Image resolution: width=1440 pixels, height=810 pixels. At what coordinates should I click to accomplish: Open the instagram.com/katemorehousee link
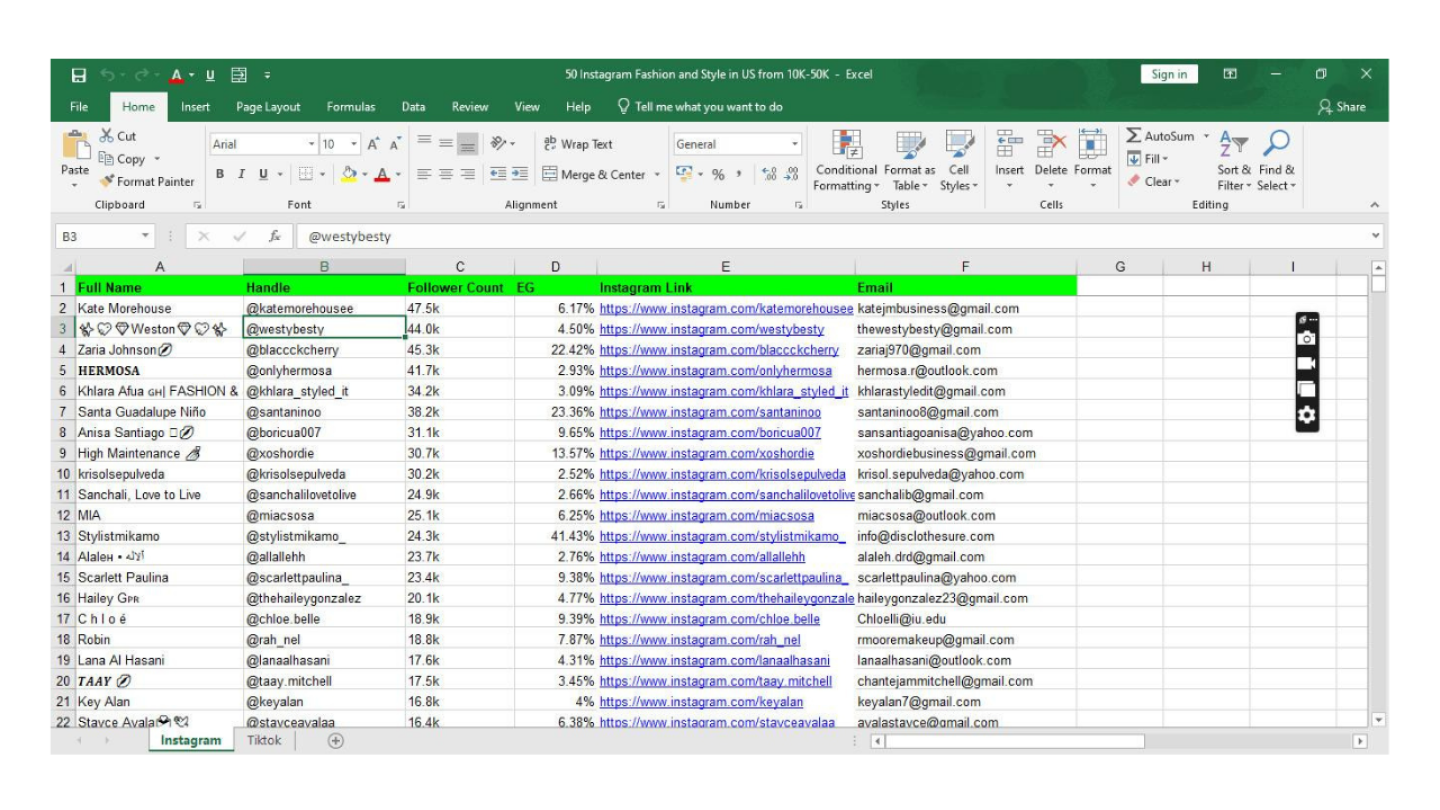726,309
